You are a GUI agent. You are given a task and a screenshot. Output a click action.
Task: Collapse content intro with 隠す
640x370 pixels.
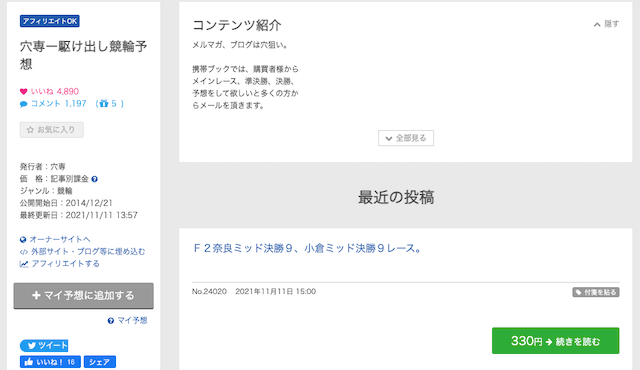coord(606,24)
